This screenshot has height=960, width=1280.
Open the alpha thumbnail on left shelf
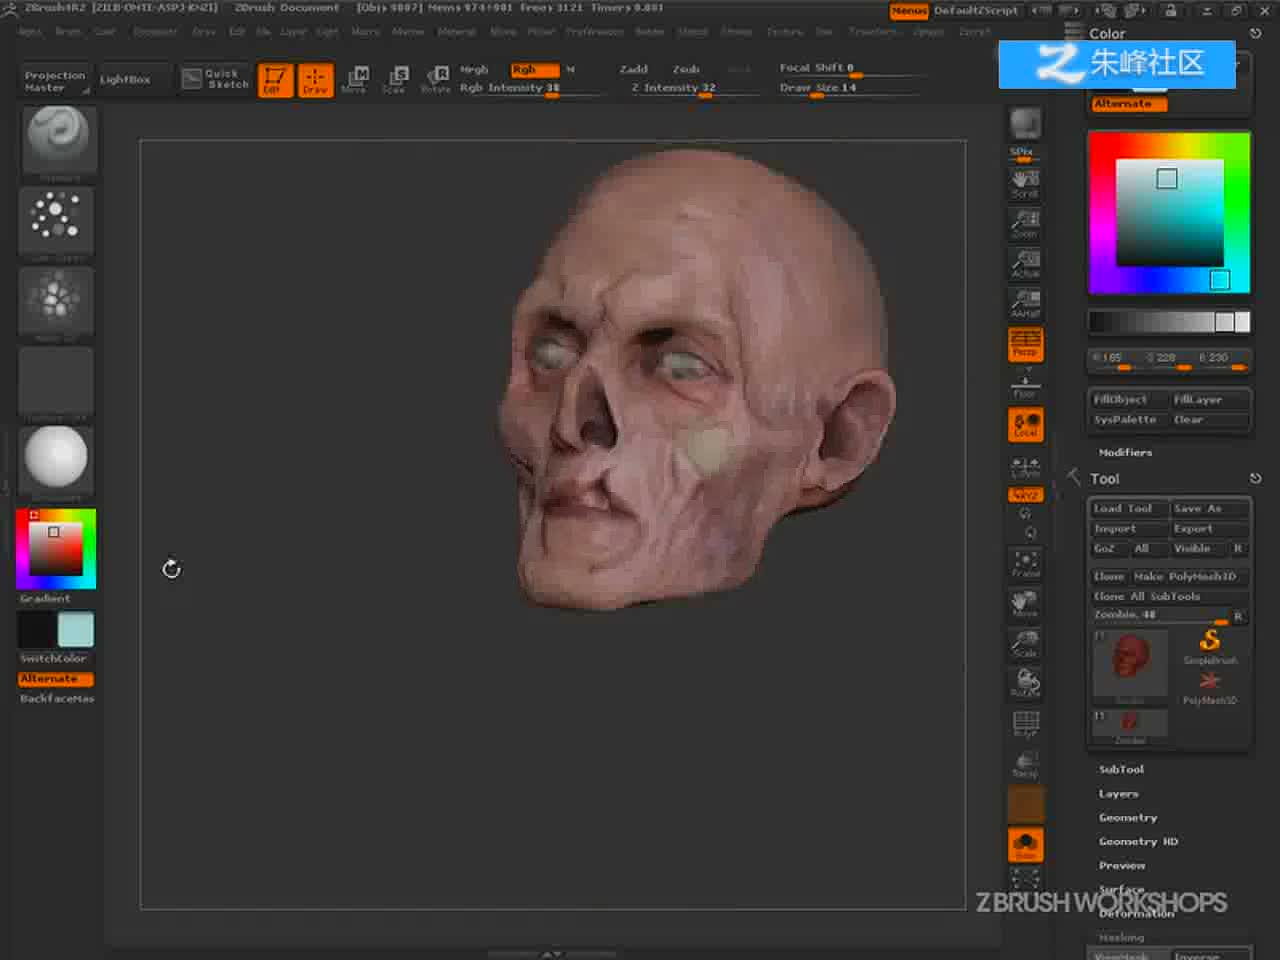(x=56, y=301)
